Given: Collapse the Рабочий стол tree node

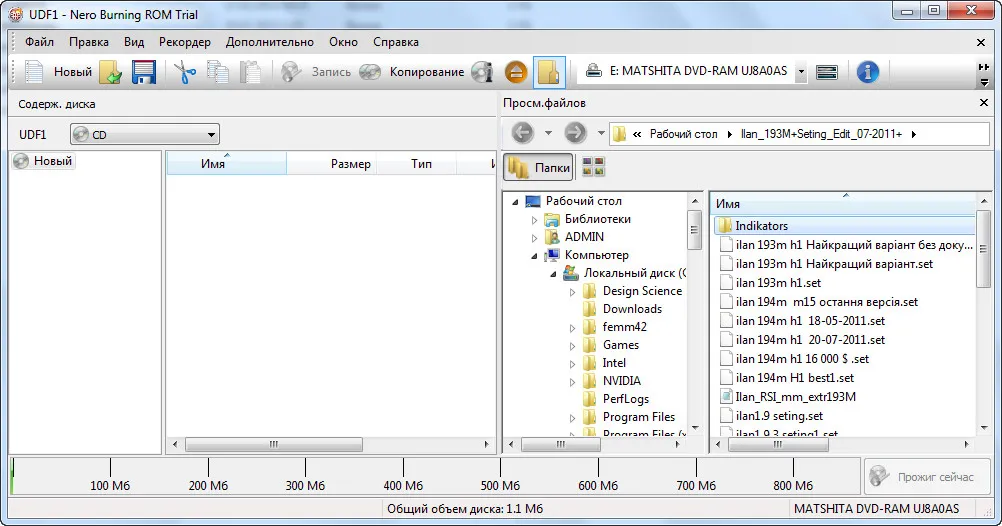Looking at the screenshot, I should tap(515, 201).
